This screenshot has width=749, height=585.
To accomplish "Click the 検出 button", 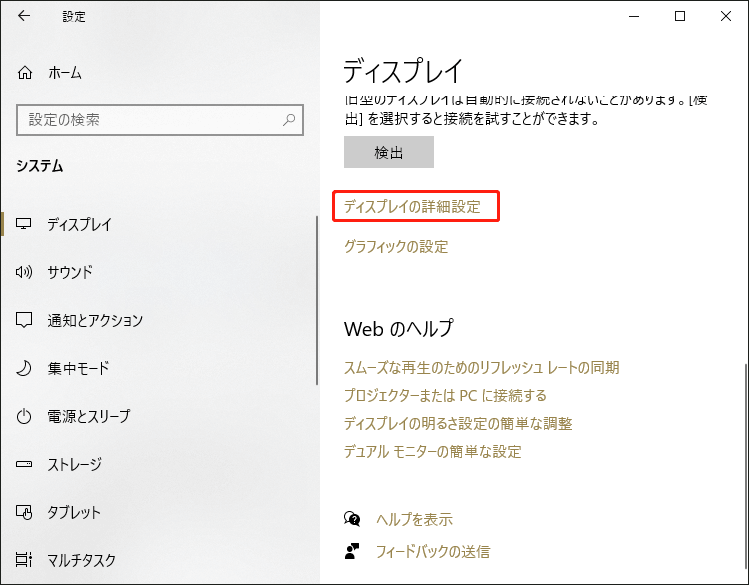I will pos(389,152).
